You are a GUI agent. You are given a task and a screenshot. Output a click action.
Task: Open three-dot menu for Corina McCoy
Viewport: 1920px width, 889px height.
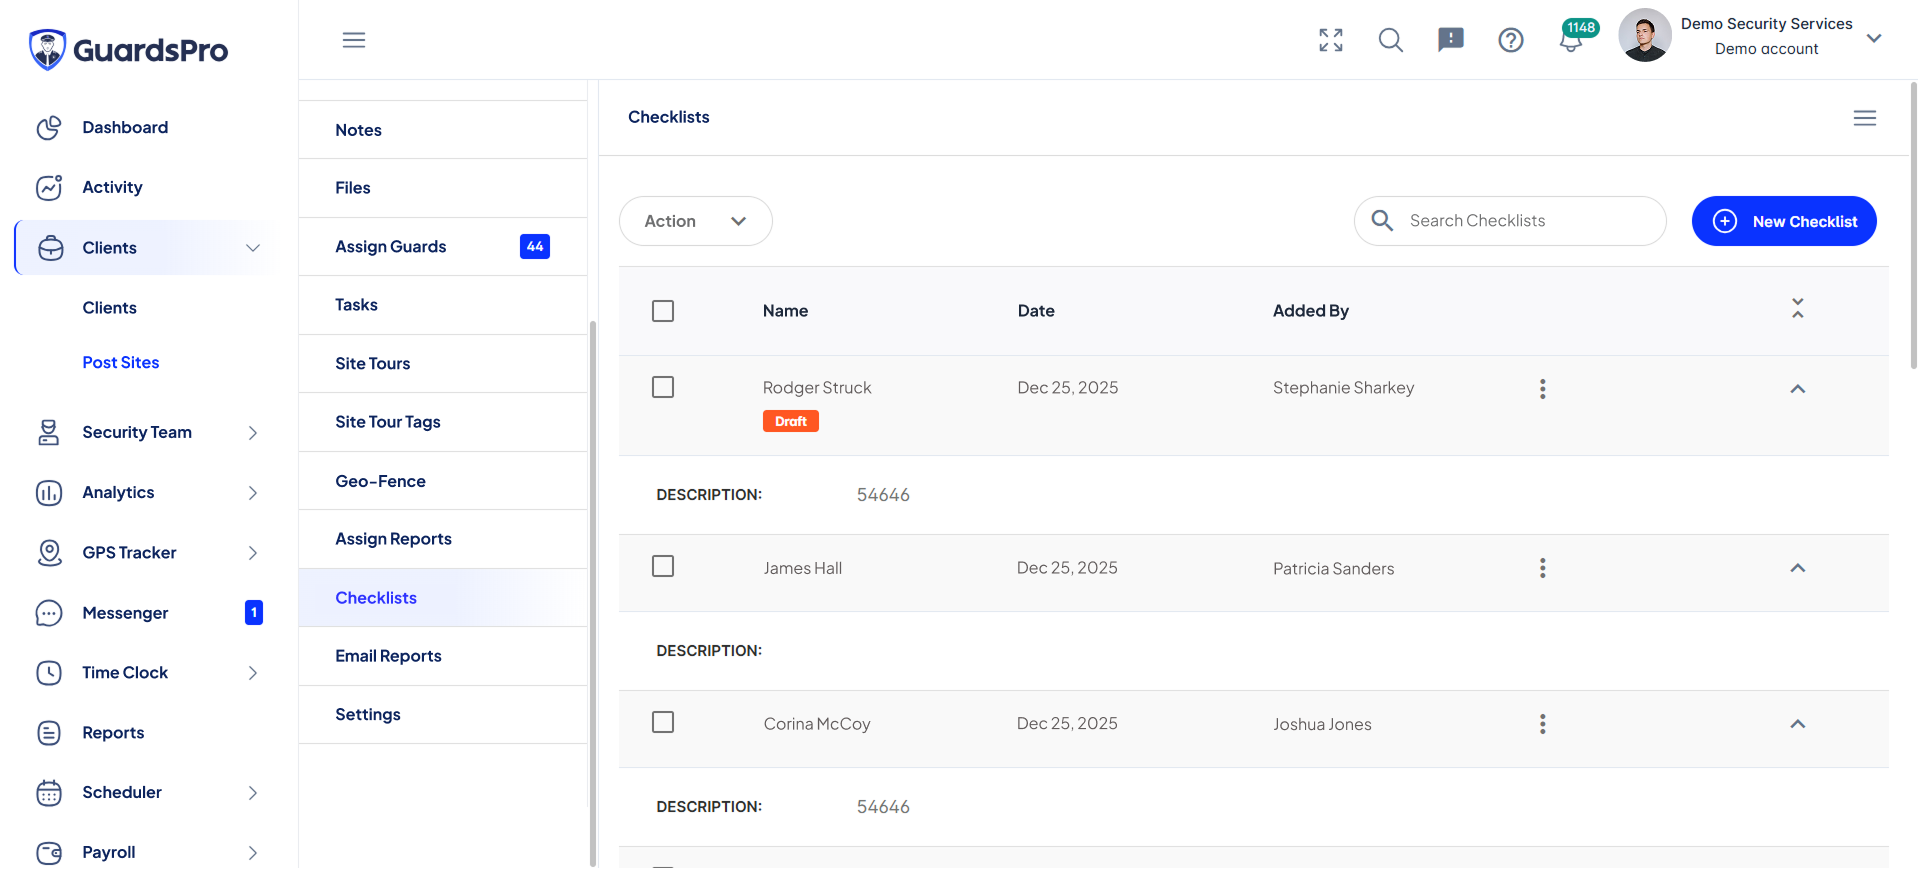tap(1542, 724)
